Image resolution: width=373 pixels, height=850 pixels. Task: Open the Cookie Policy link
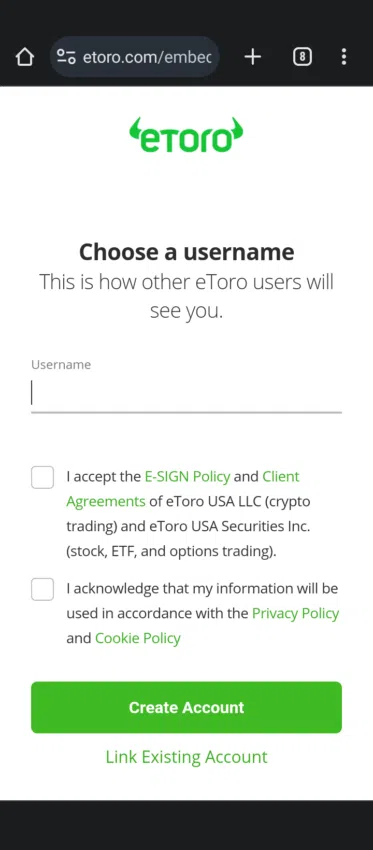pyautogui.click(x=138, y=638)
